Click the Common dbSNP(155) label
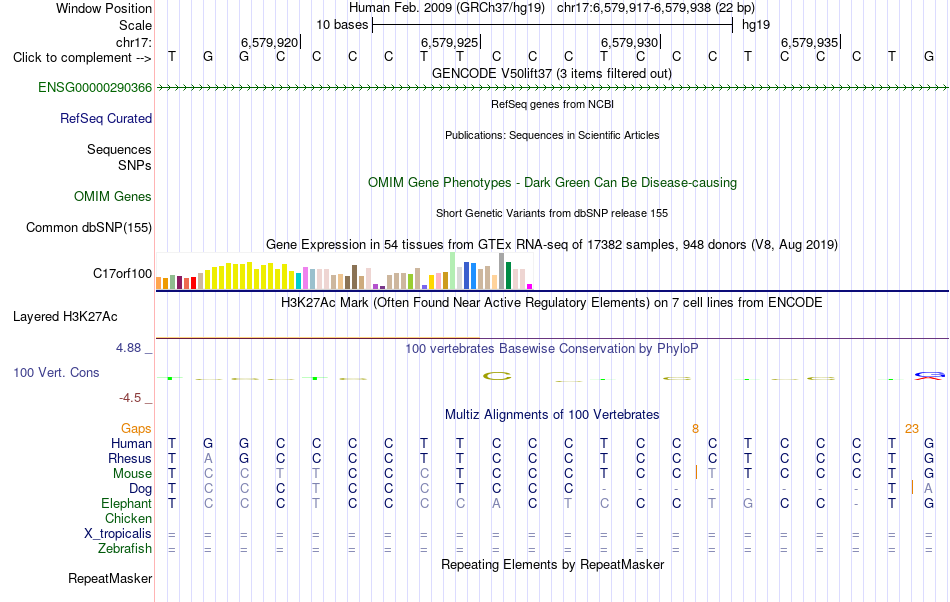950x602 pixels. [x=89, y=228]
